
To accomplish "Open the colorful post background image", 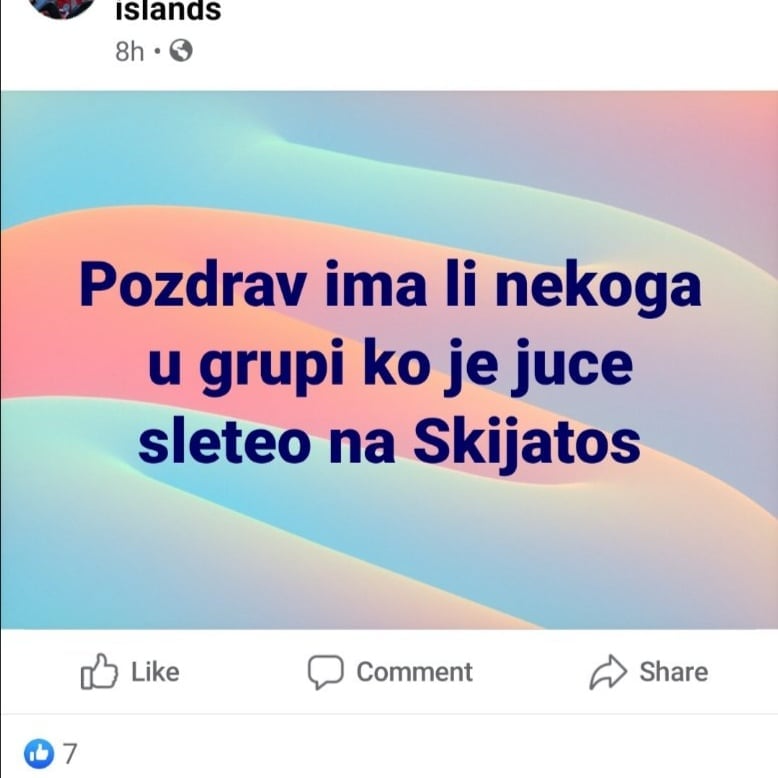I will (x=389, y=360).
